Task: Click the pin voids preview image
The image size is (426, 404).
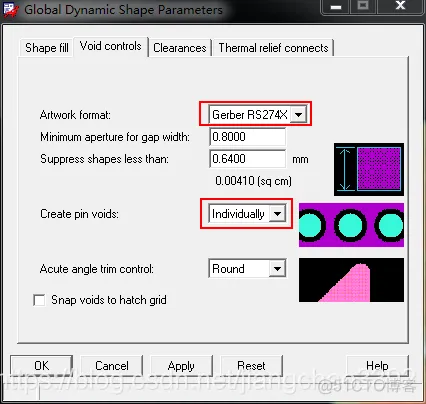Action: pyautogui.click(x=351, y=225)
